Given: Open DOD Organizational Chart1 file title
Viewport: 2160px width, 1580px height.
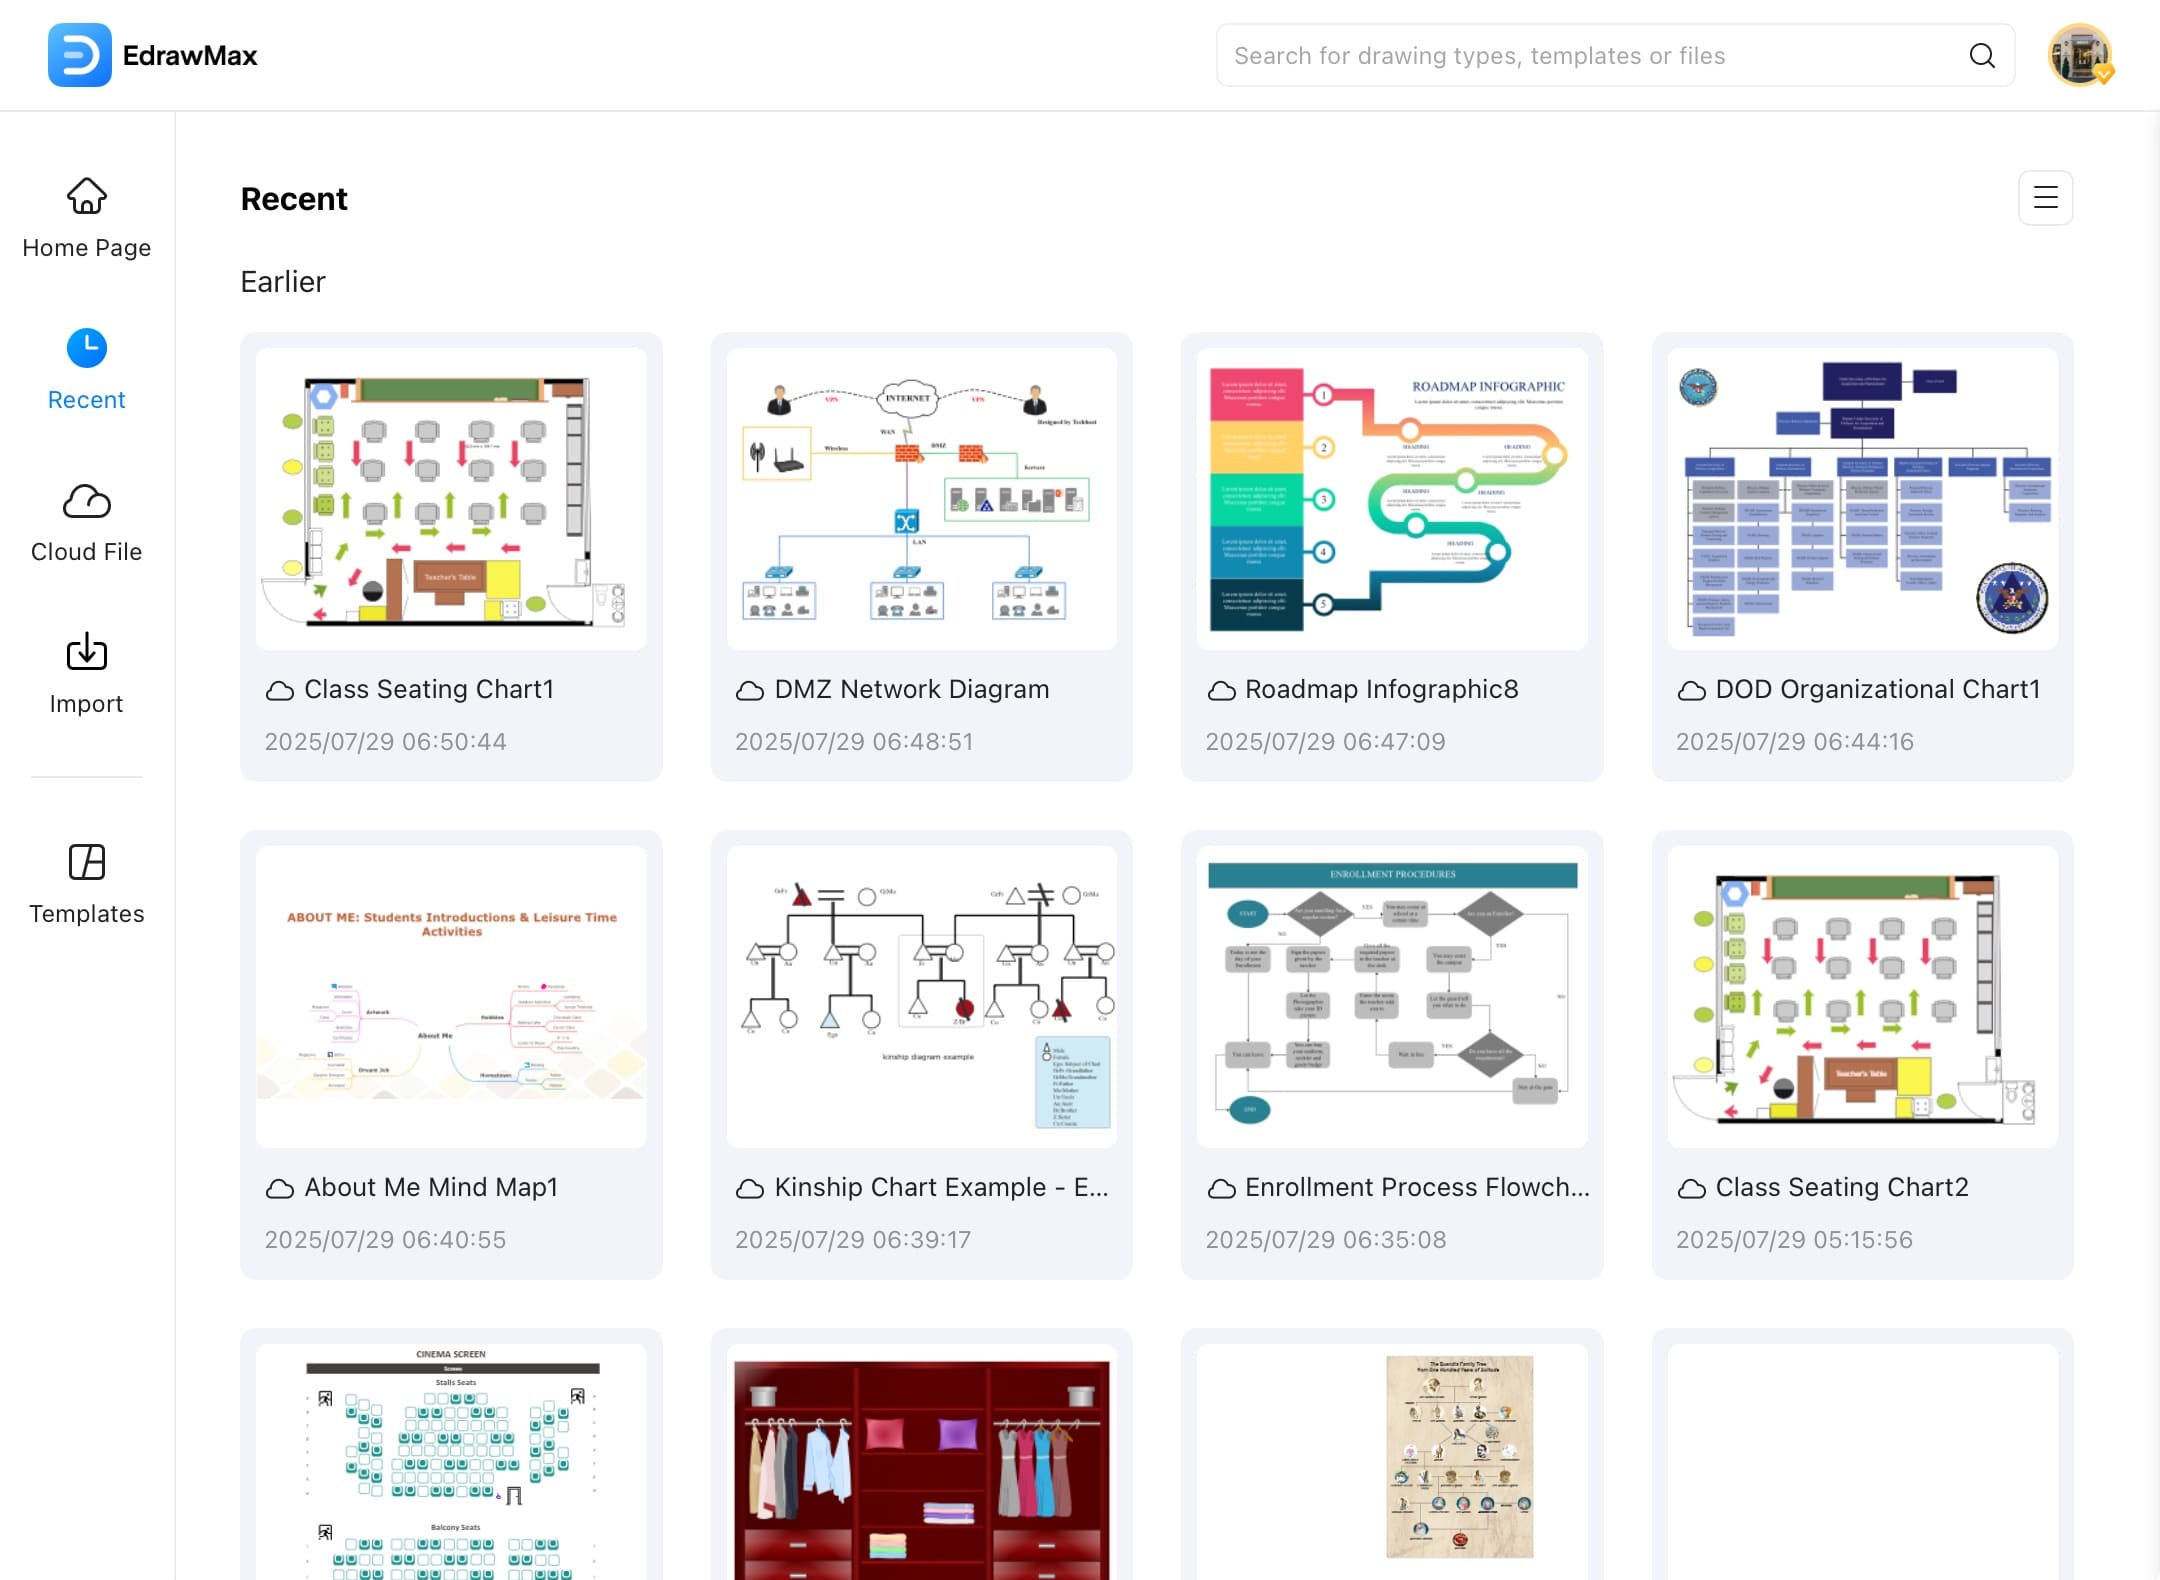Looking at the screenshot, I should [1877, 689].
